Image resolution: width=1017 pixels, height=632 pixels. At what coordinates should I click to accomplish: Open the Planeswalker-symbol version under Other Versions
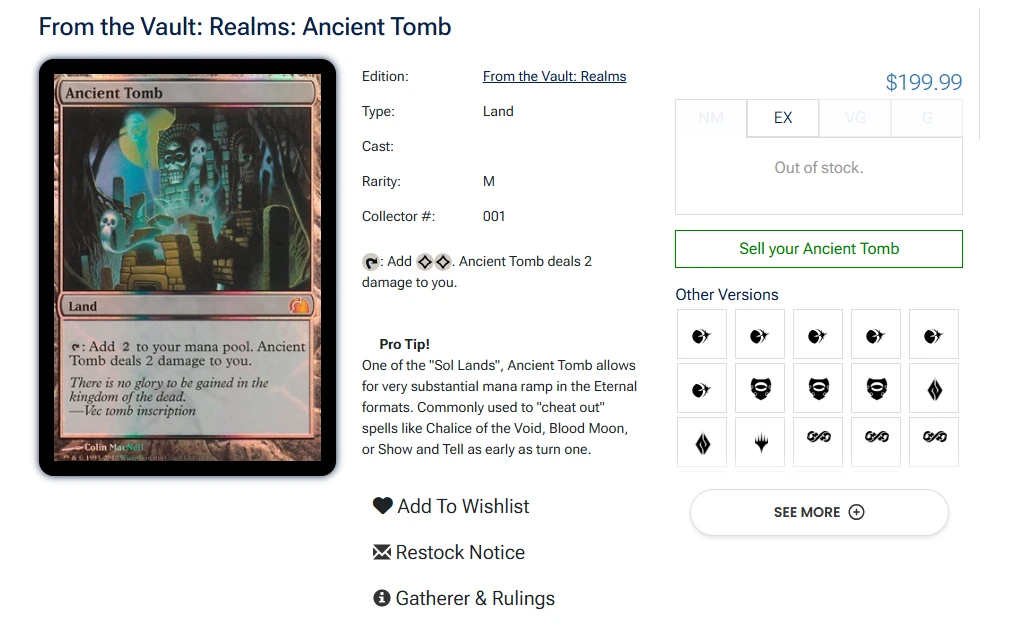760,442
